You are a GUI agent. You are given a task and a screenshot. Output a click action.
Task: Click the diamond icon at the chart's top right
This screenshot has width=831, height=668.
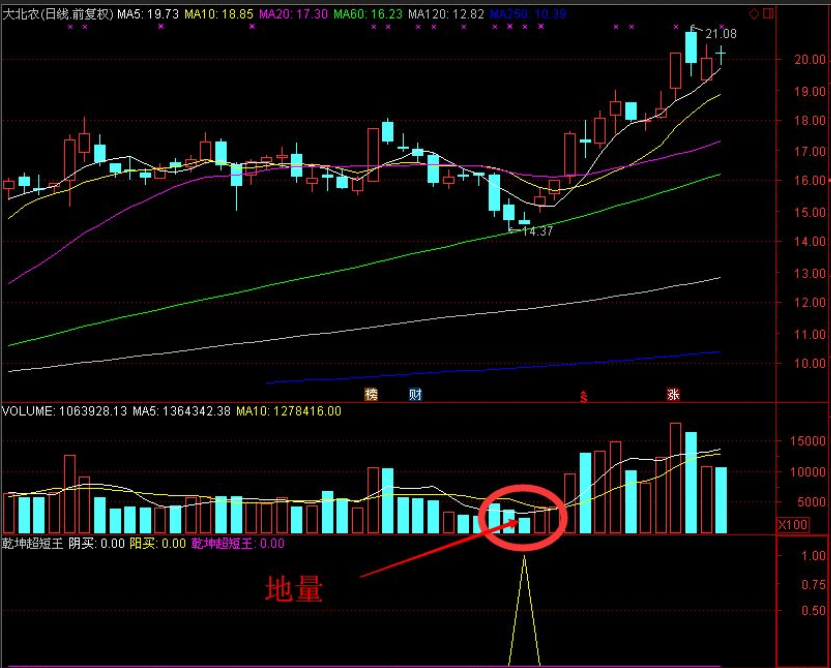click(x=754, y=14)
